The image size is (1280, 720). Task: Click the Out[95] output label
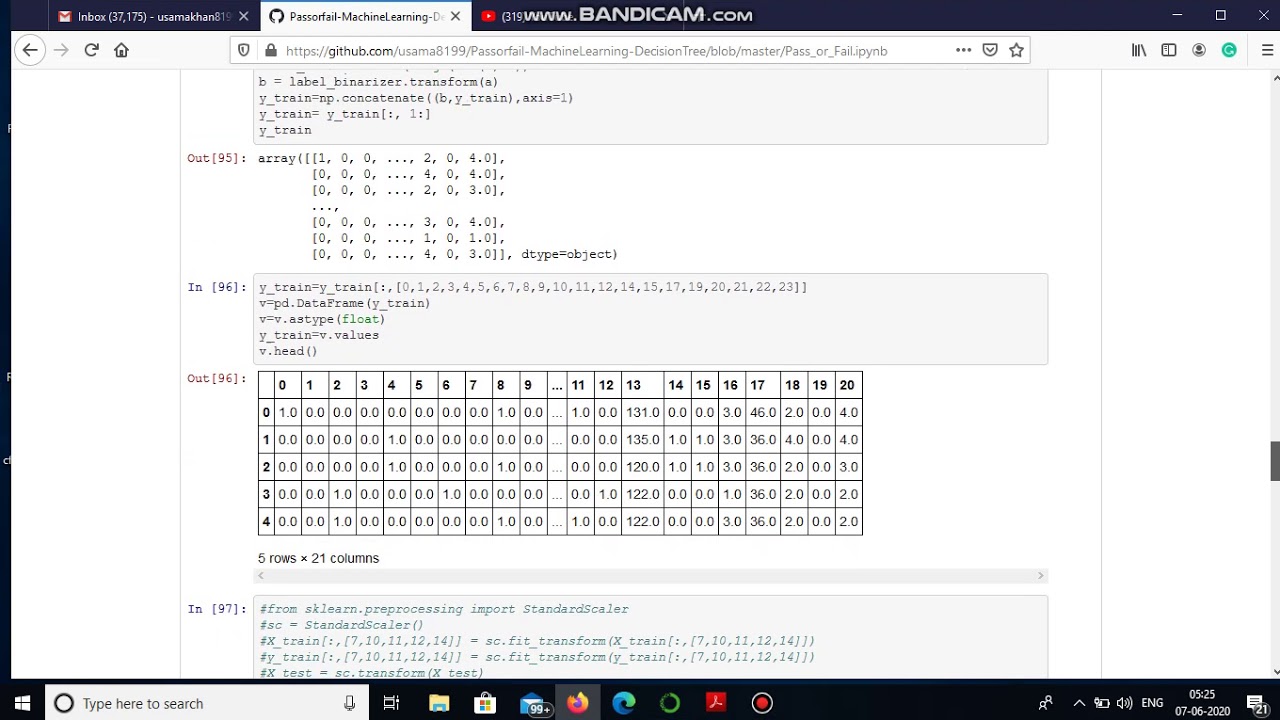click(216, 158)
